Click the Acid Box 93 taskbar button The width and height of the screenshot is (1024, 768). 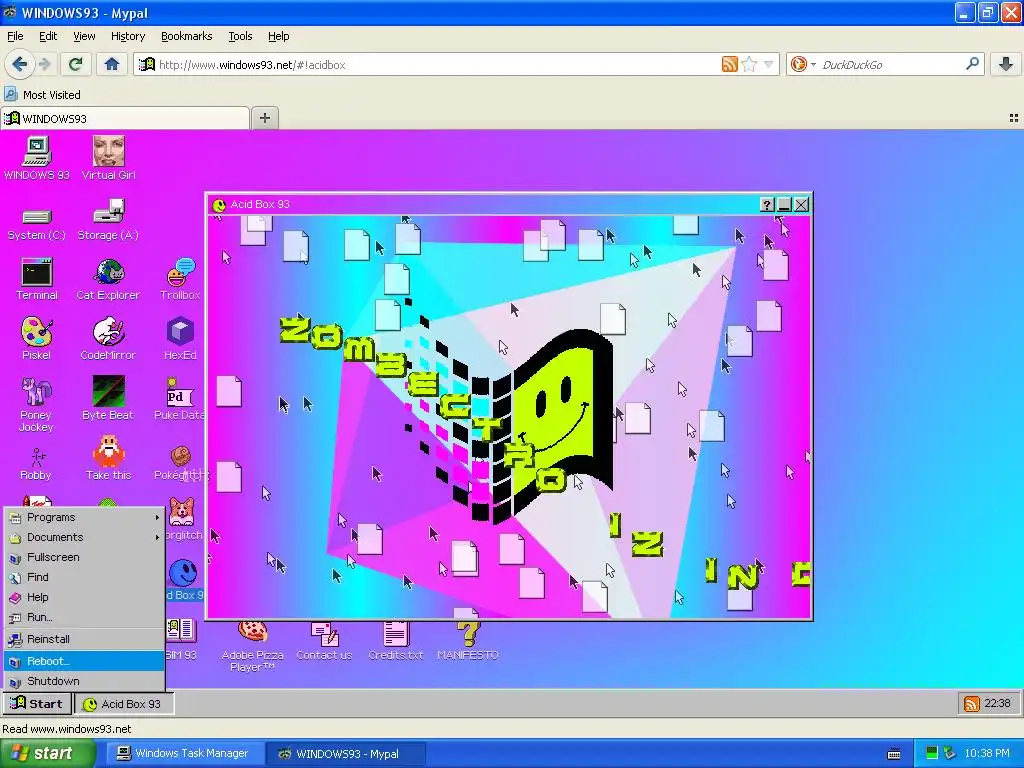(x=123, y=704)
